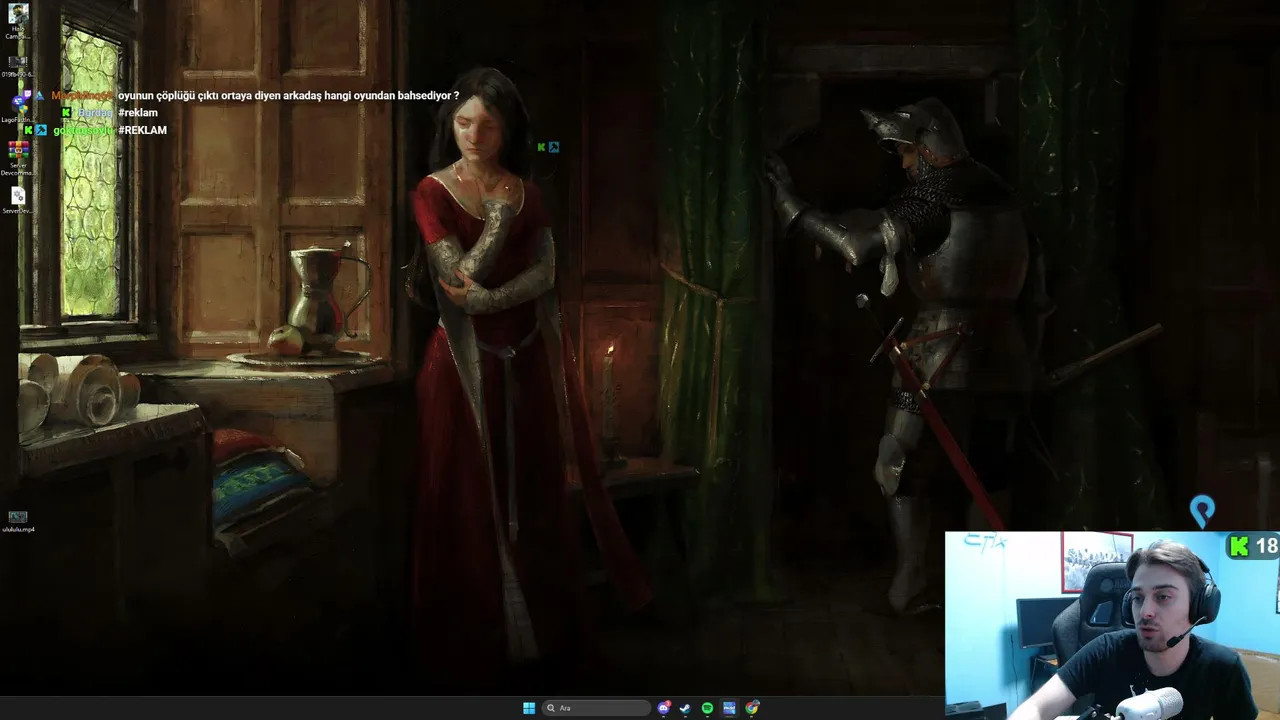Open Steam from the taskbar
Screen dimensions: 1280x720
[685, 708]
